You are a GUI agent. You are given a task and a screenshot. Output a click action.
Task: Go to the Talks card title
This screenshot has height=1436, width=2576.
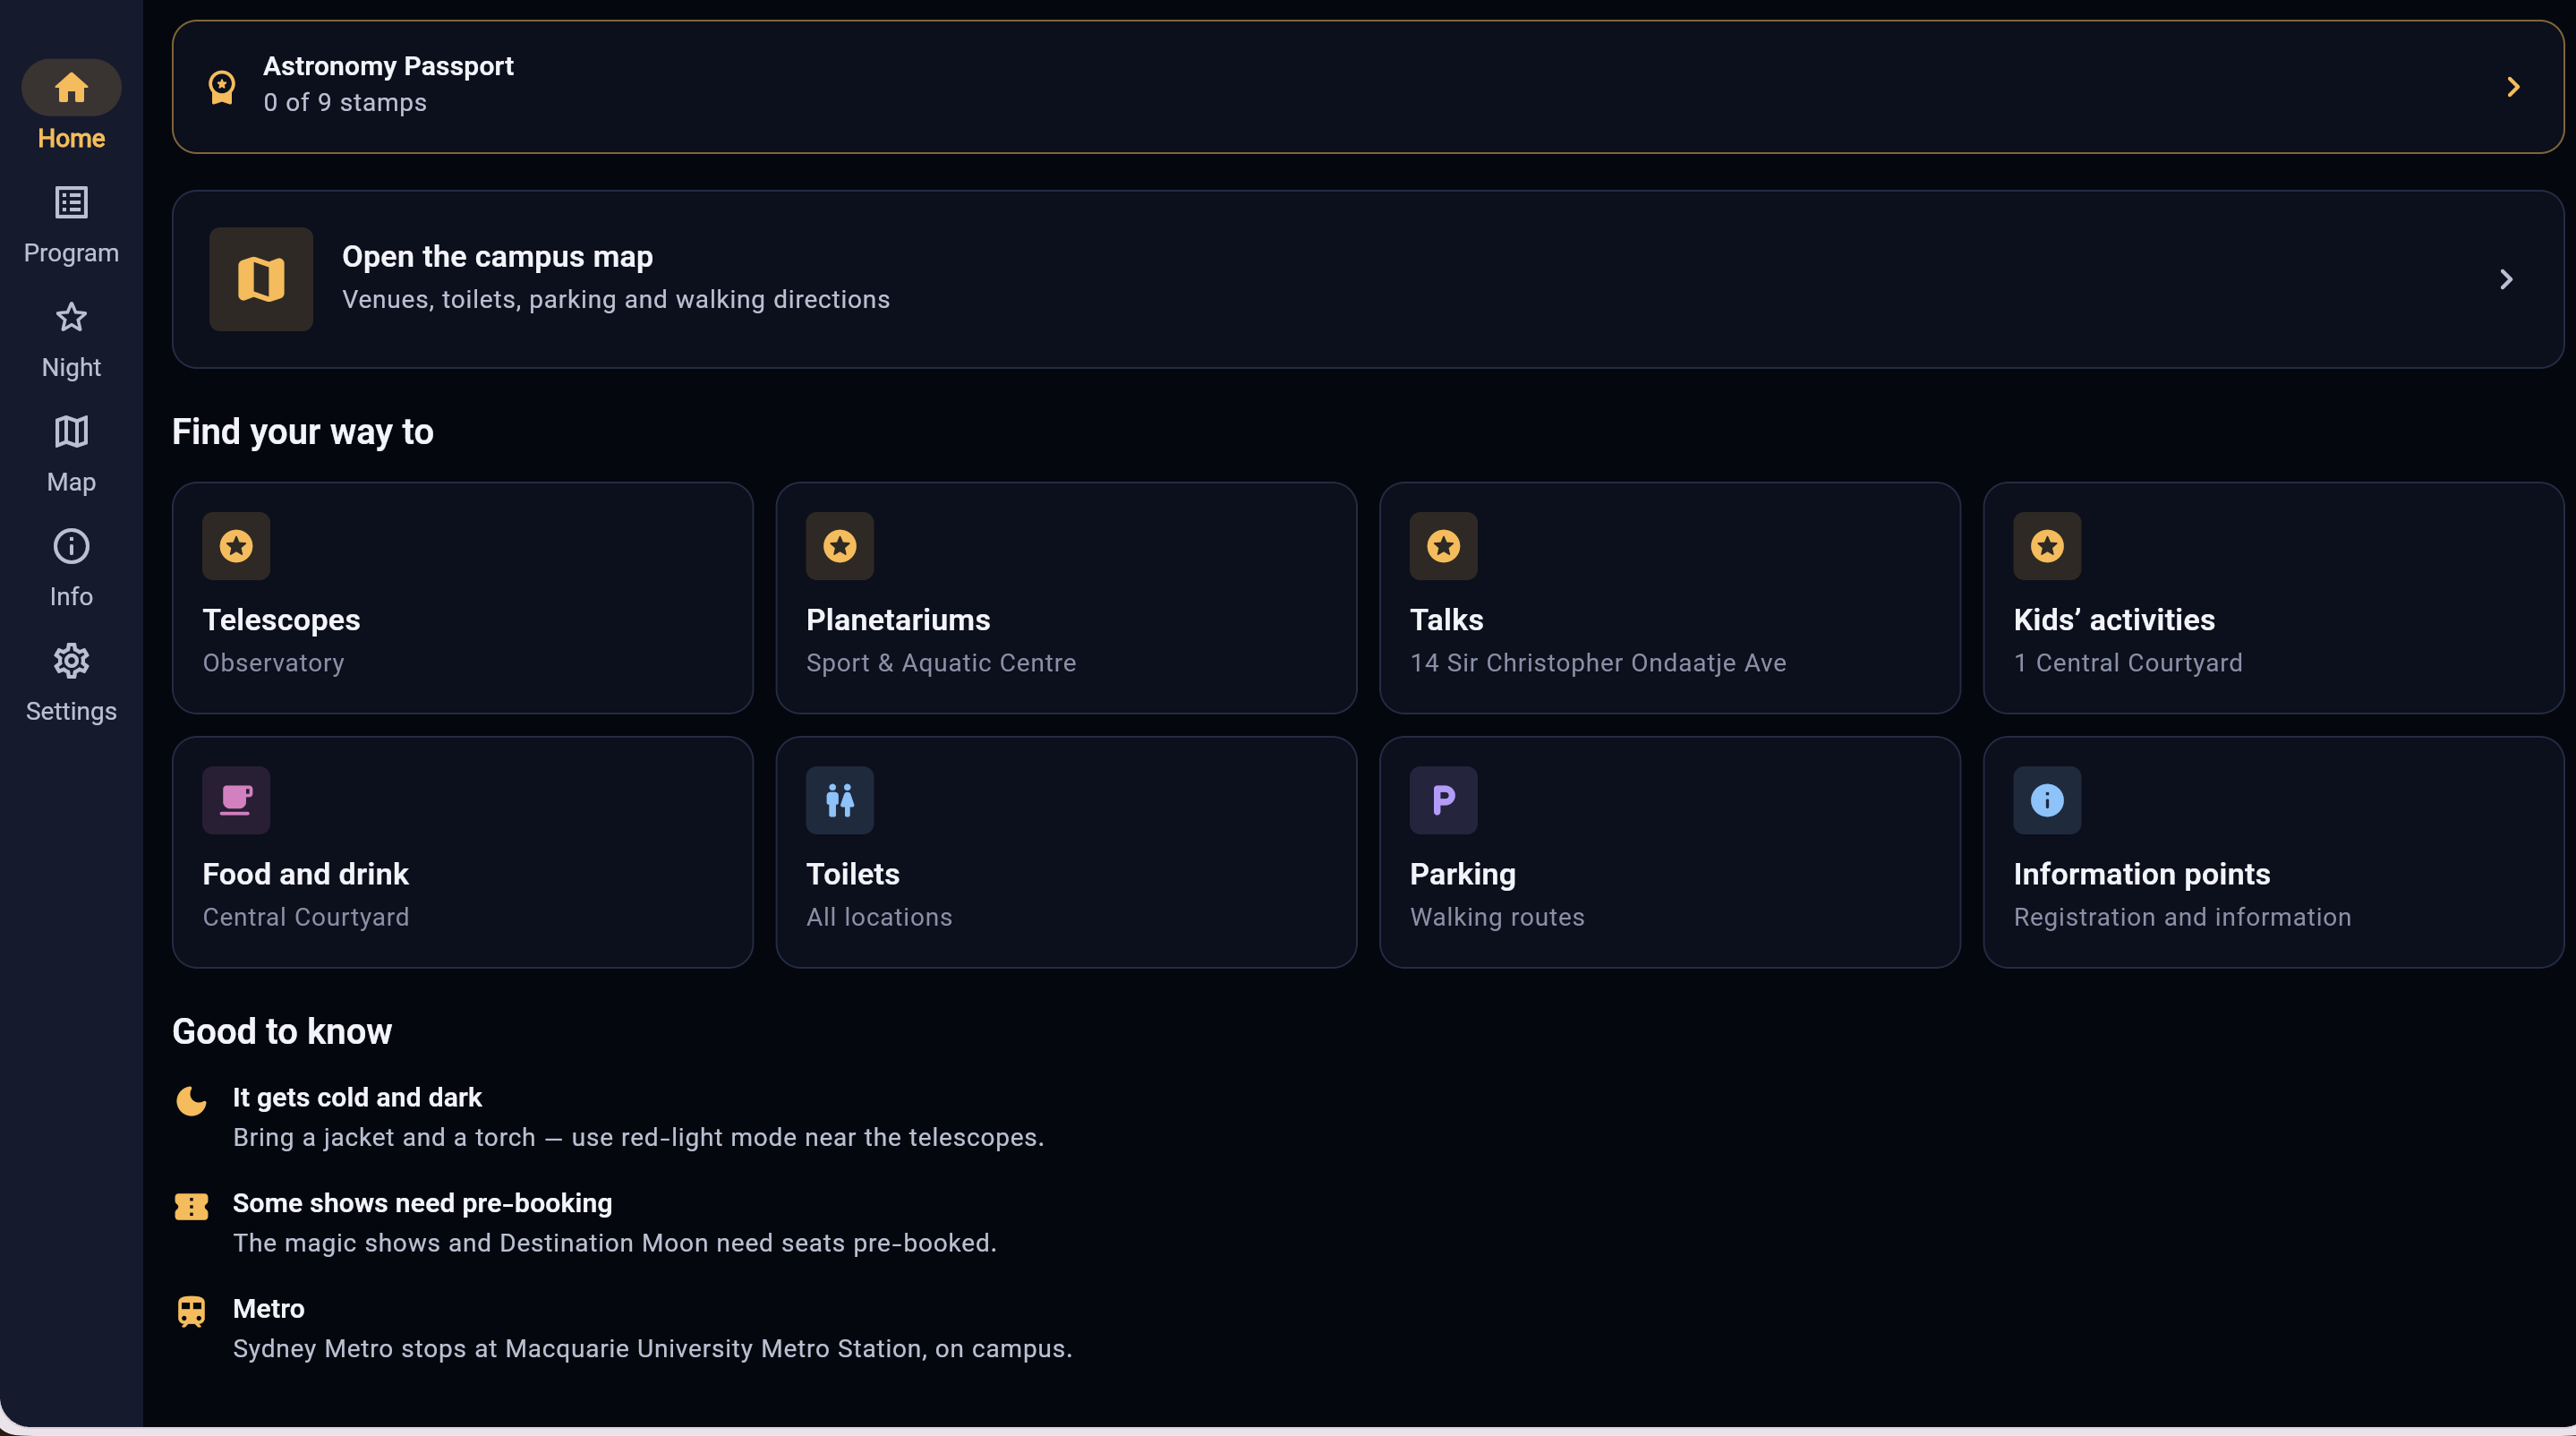(x=1446, y=620)
